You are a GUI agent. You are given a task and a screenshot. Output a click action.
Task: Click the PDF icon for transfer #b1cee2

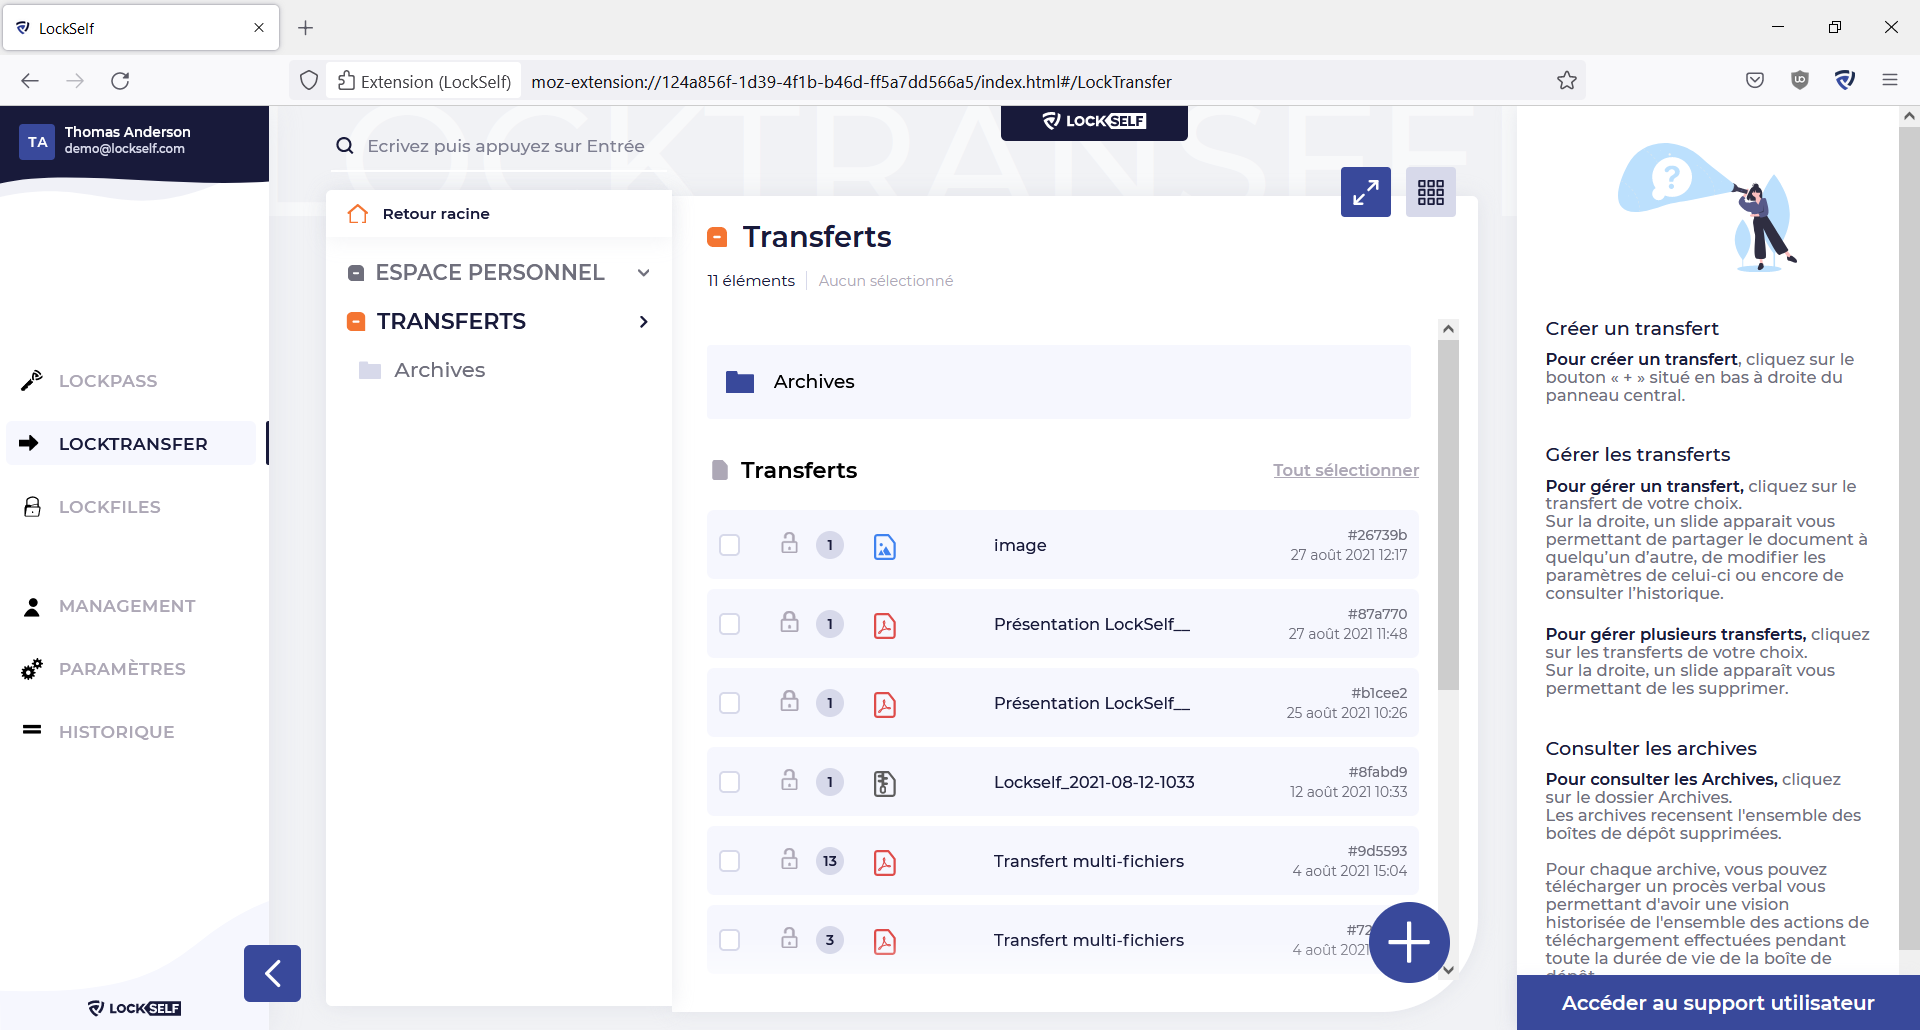click(884, 704)
